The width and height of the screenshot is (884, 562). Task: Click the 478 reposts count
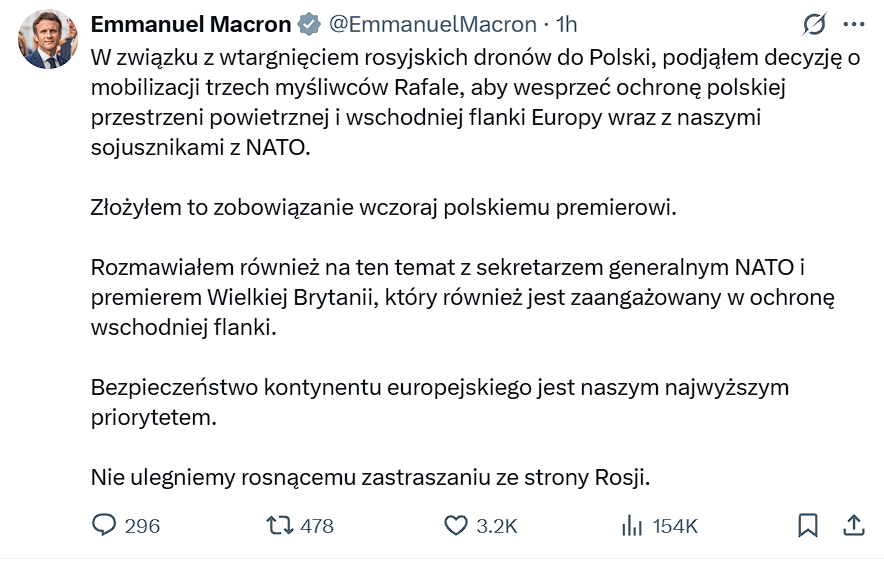pyautogui.click(x=316, y=526)
